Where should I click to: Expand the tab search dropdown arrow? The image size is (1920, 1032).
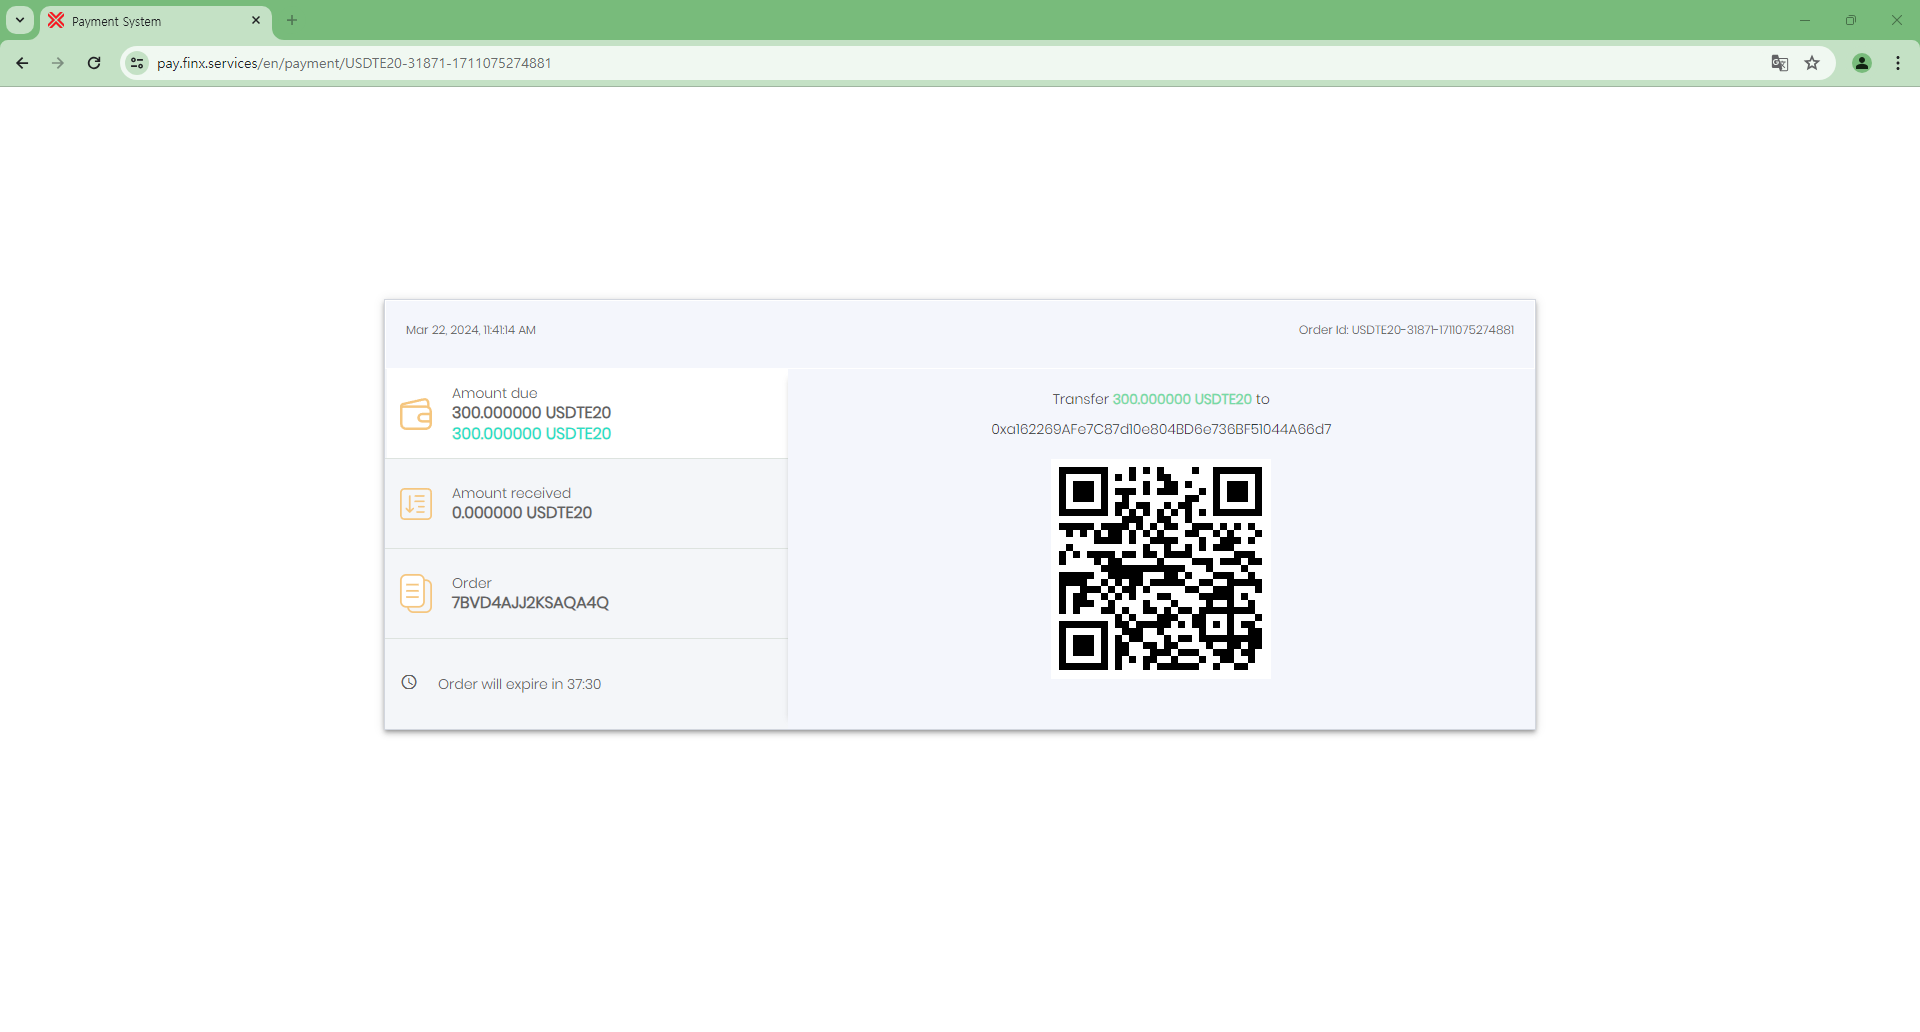[x=19, y=20]
